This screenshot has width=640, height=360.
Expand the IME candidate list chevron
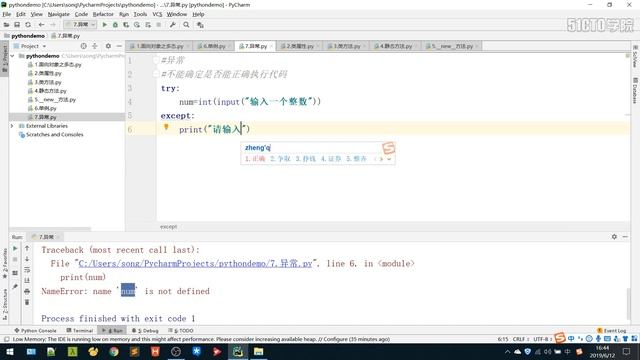(x=389, y=159)
